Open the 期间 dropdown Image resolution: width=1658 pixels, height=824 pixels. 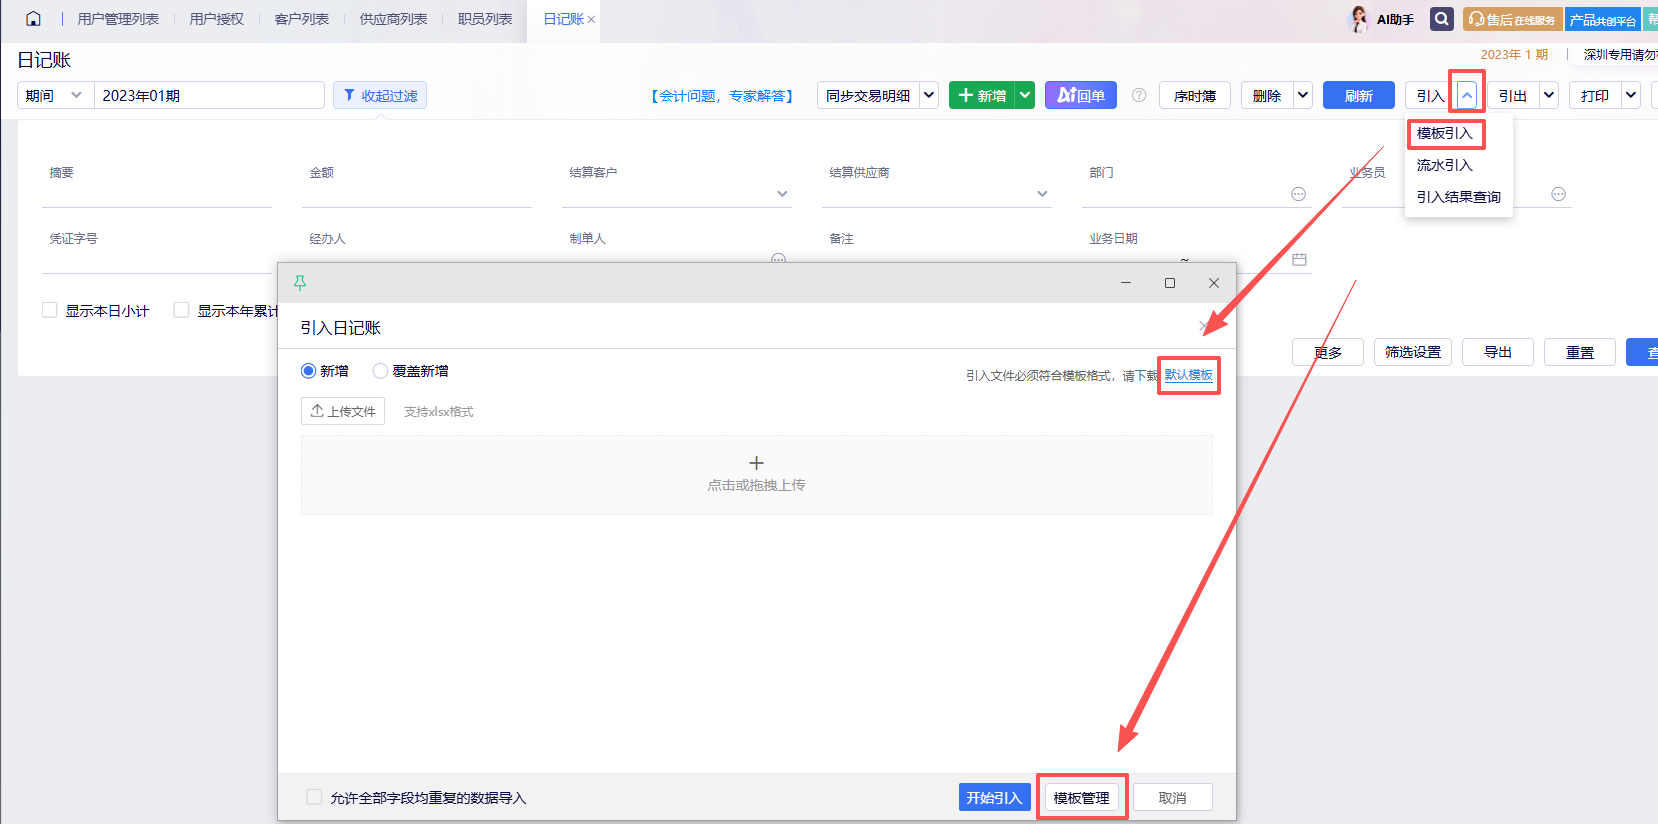[56, 95]
